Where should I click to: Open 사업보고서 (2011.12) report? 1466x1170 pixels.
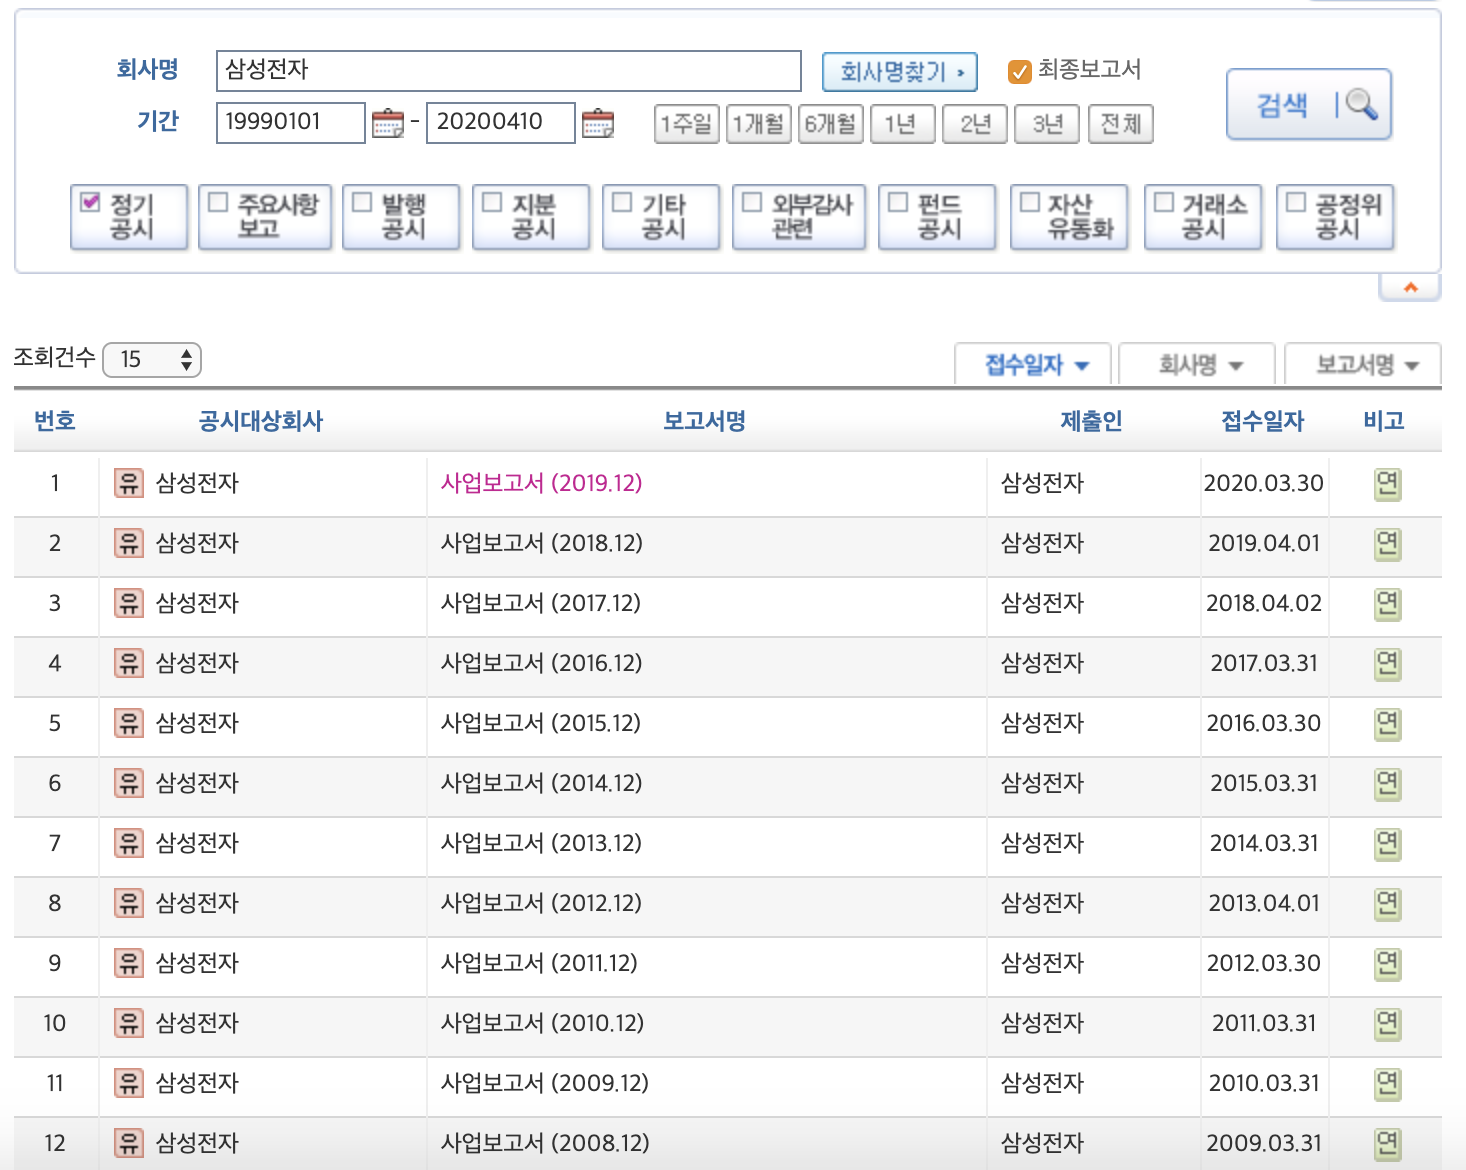coord(539,963)
